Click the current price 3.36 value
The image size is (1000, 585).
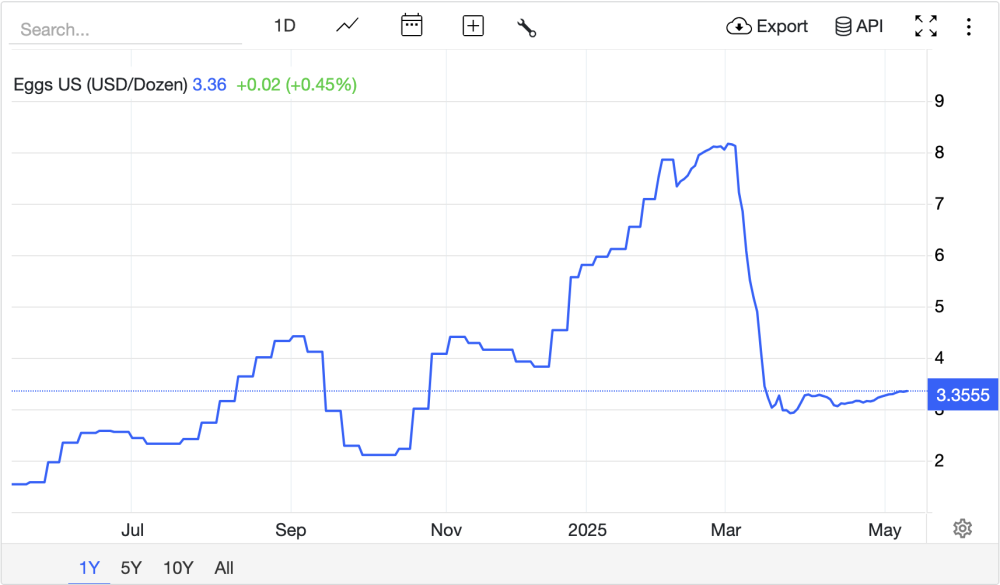click(x=209, y=85)
